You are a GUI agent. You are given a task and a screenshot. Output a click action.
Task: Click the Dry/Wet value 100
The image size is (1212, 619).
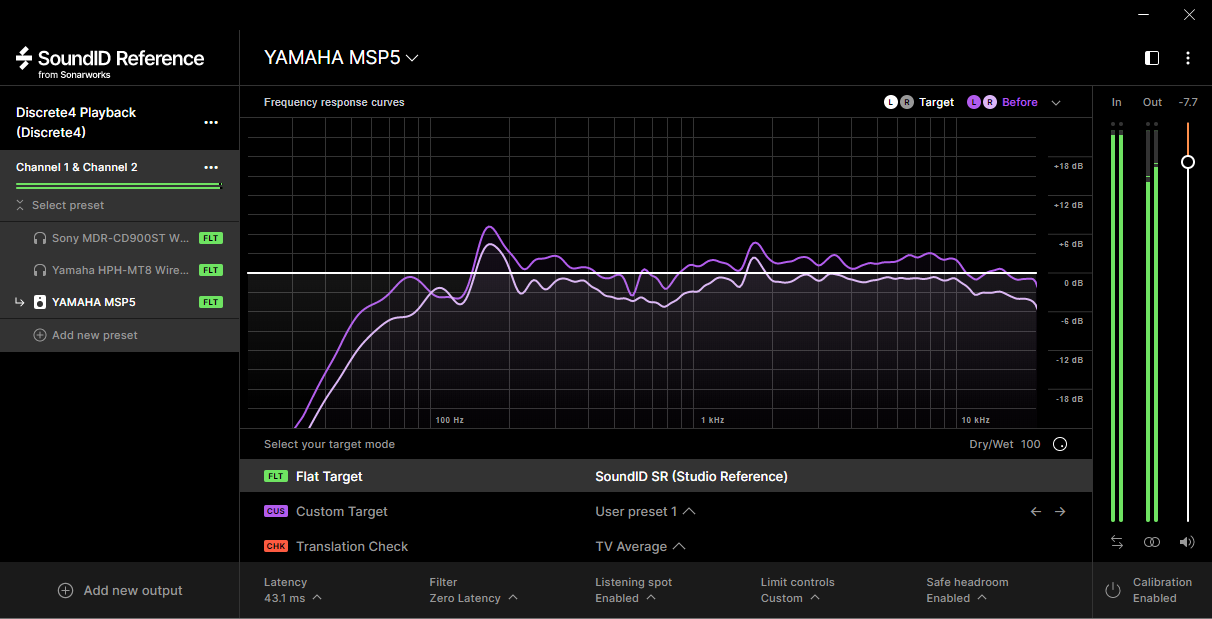[x=1030, y=444]
